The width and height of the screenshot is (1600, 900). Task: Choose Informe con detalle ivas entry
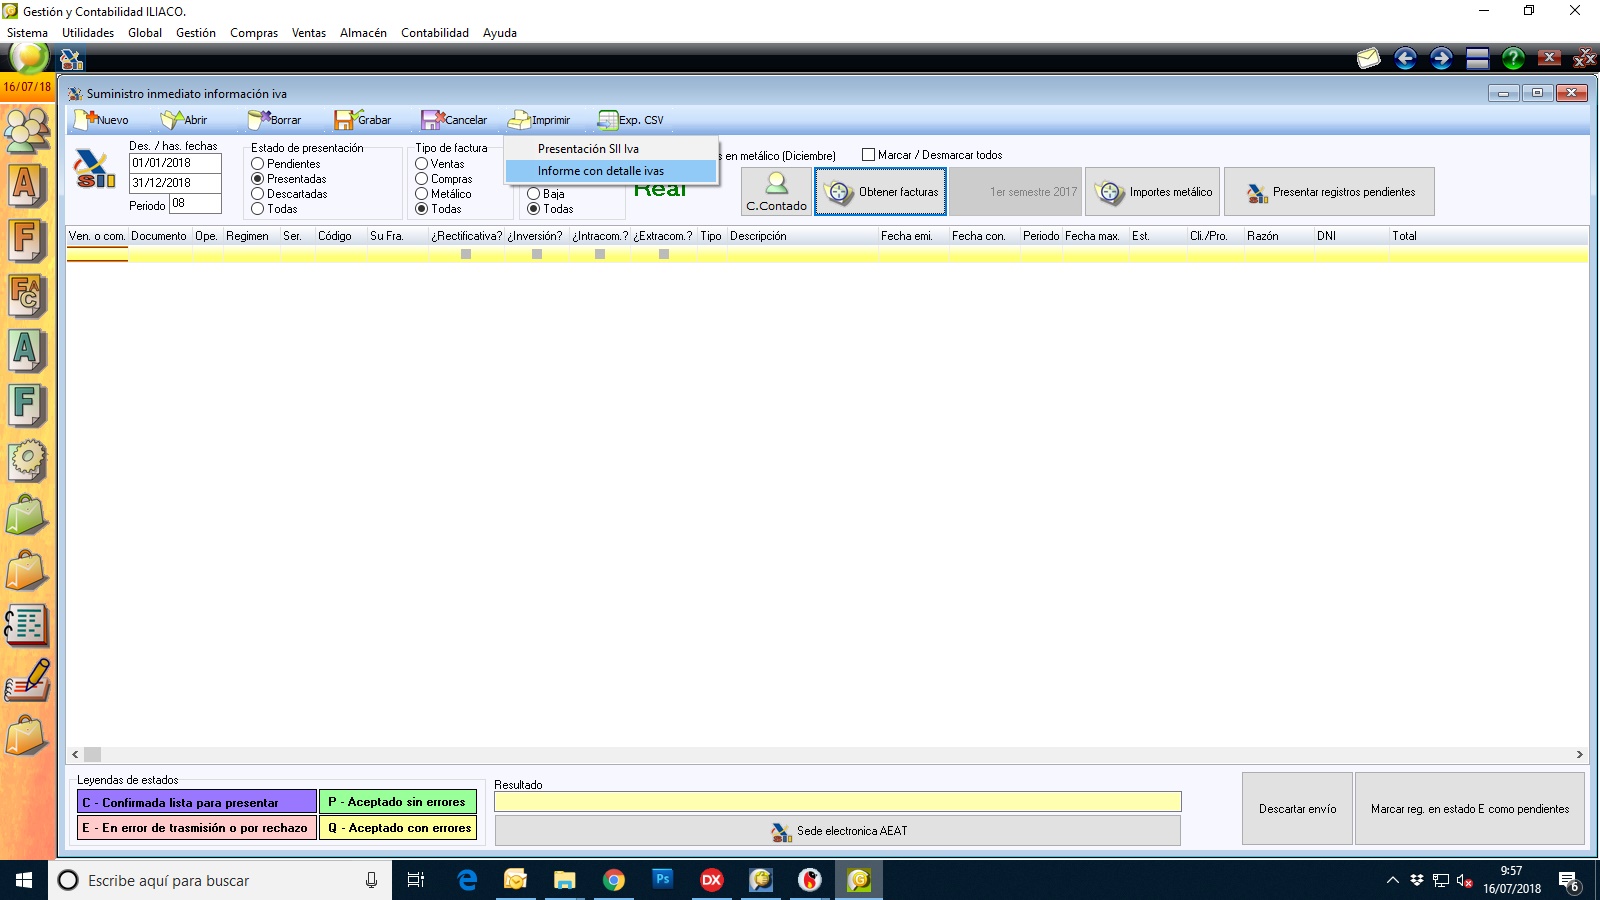click(611, 171)
